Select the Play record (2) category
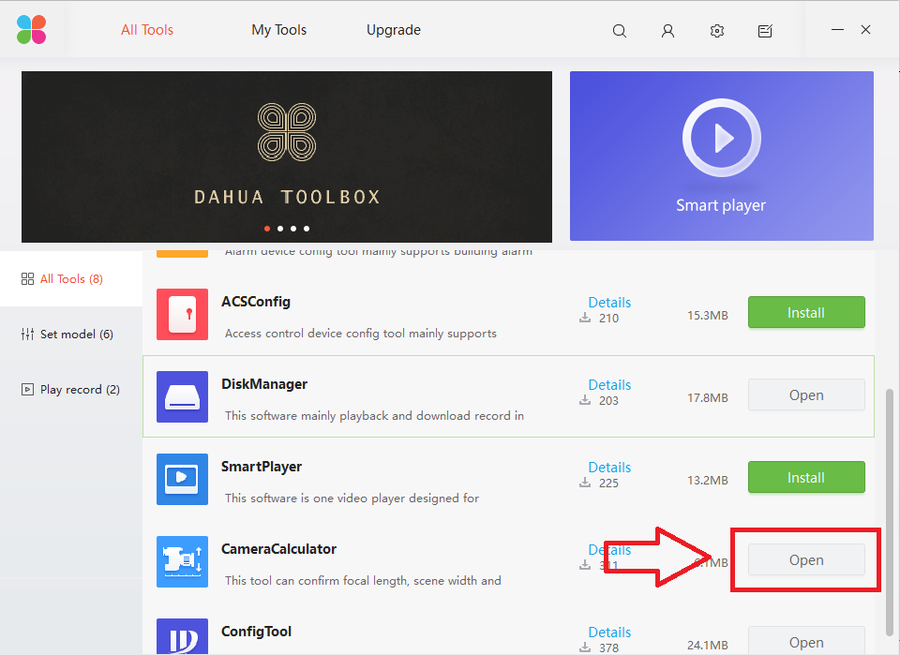This screenshot has height=655, width=900. coord(71,389)
